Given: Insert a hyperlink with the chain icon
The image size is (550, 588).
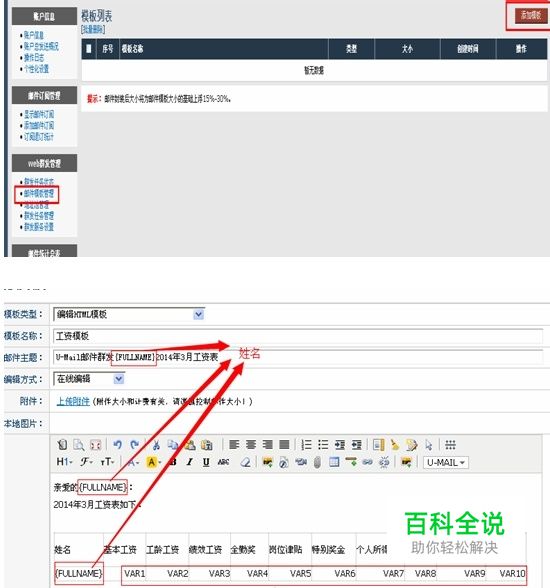Looking at the screenshot, I should point(367,462).
